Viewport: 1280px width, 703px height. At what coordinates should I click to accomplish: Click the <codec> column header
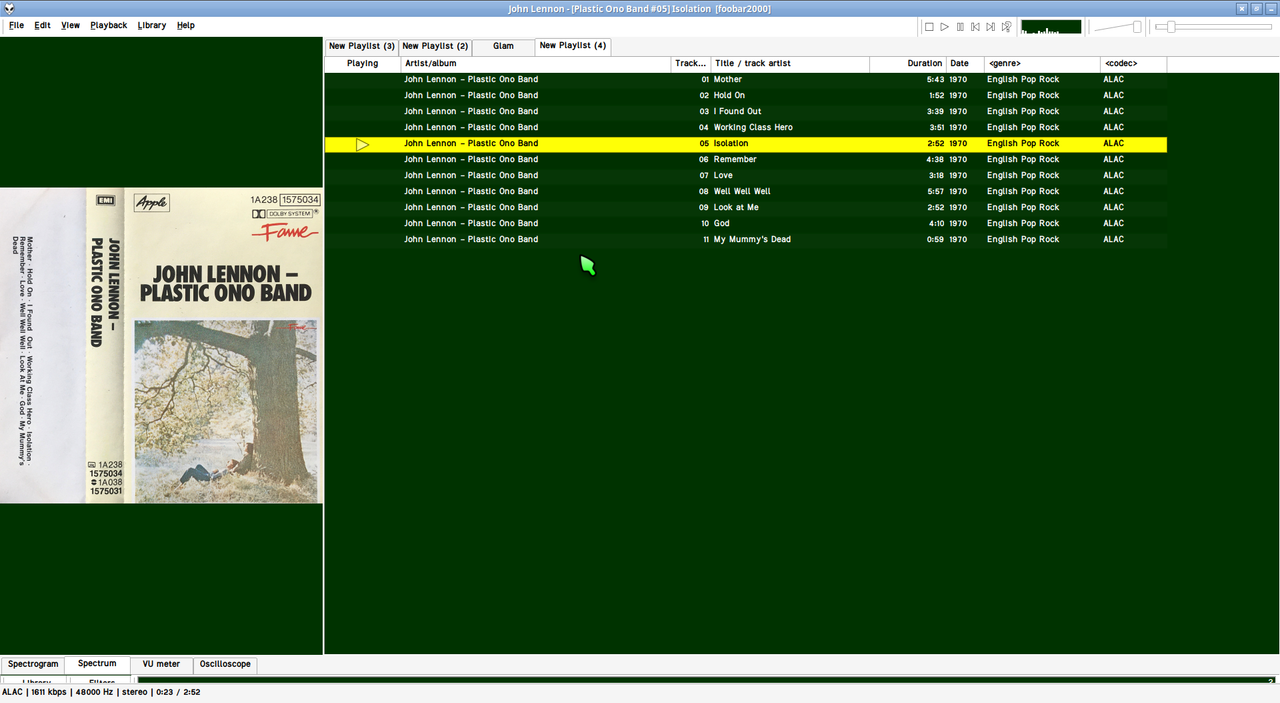coord(1133,64)
